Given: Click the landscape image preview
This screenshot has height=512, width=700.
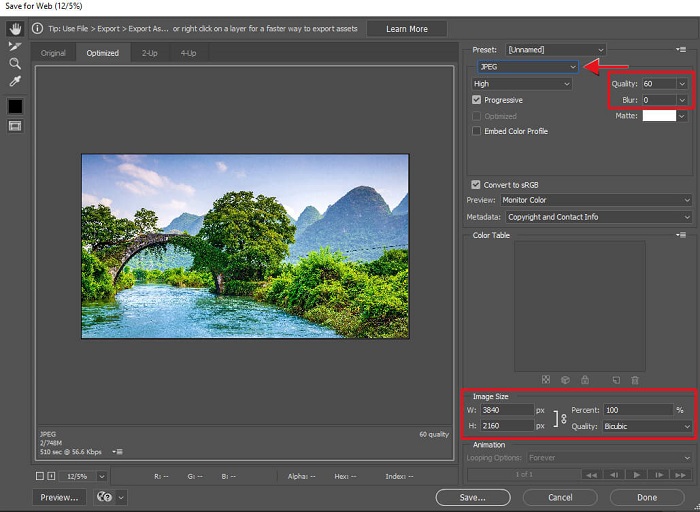Looking at the screenshot, I should pyautogui.click(x=245, y=246).
